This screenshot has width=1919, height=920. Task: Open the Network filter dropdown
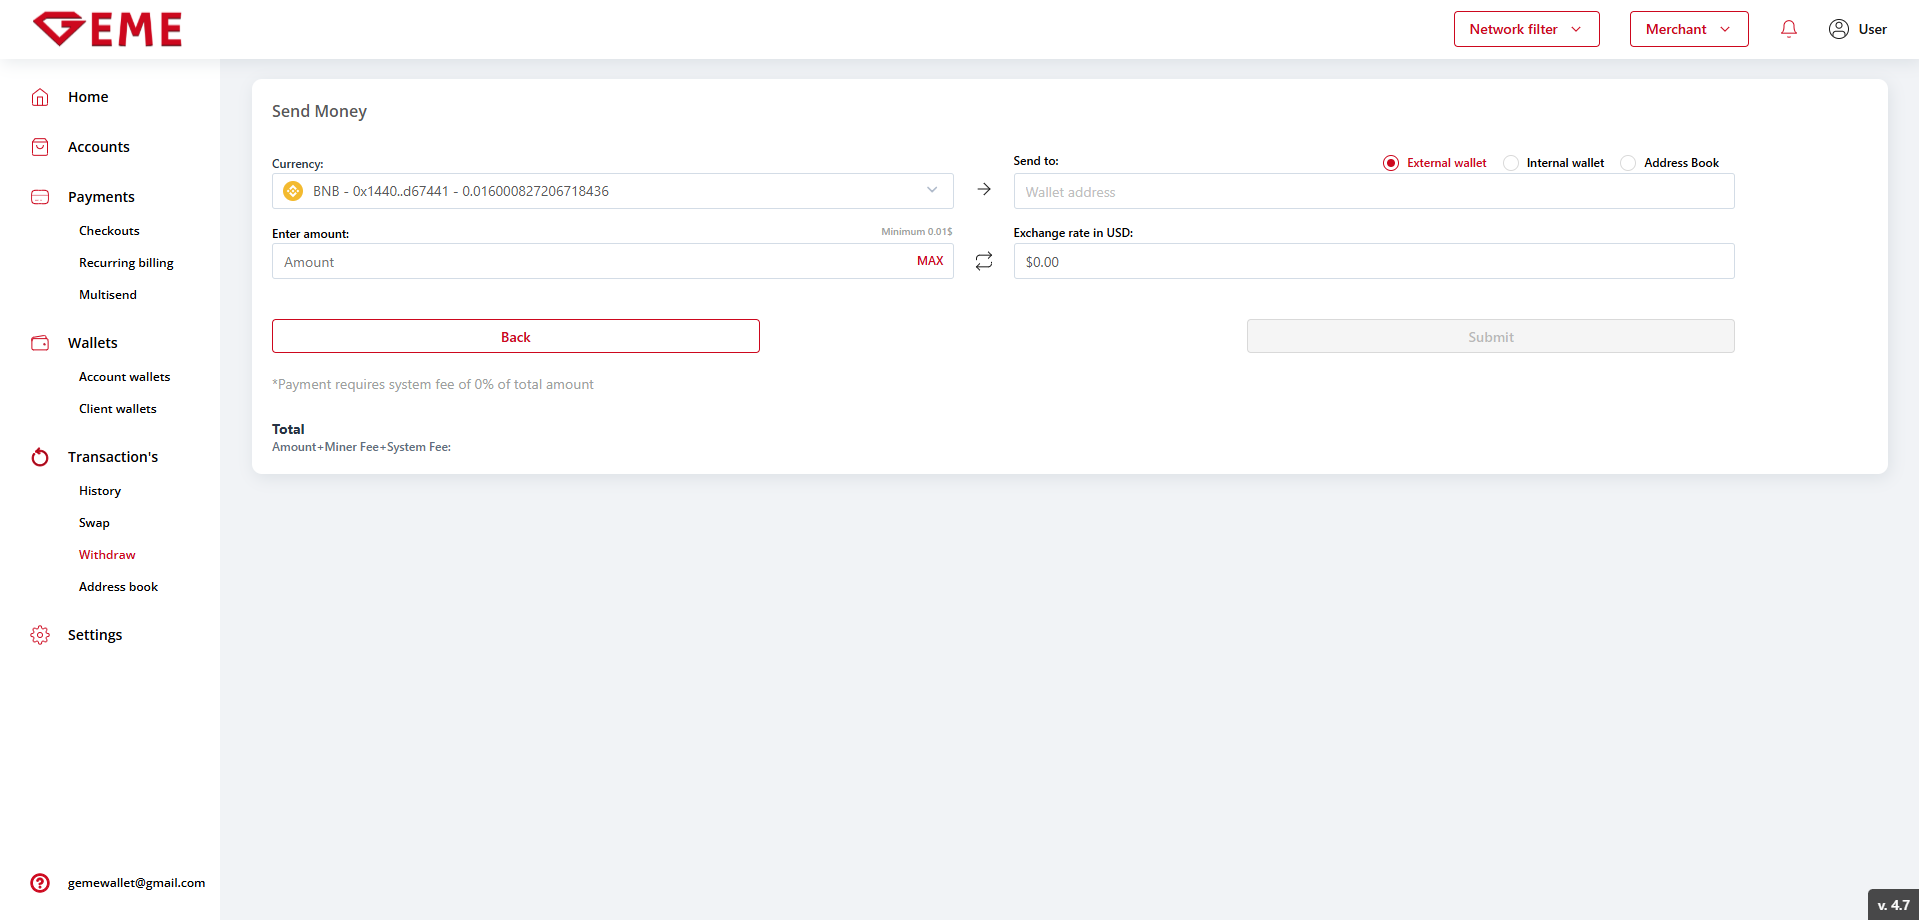click(x=1526, y=29)
